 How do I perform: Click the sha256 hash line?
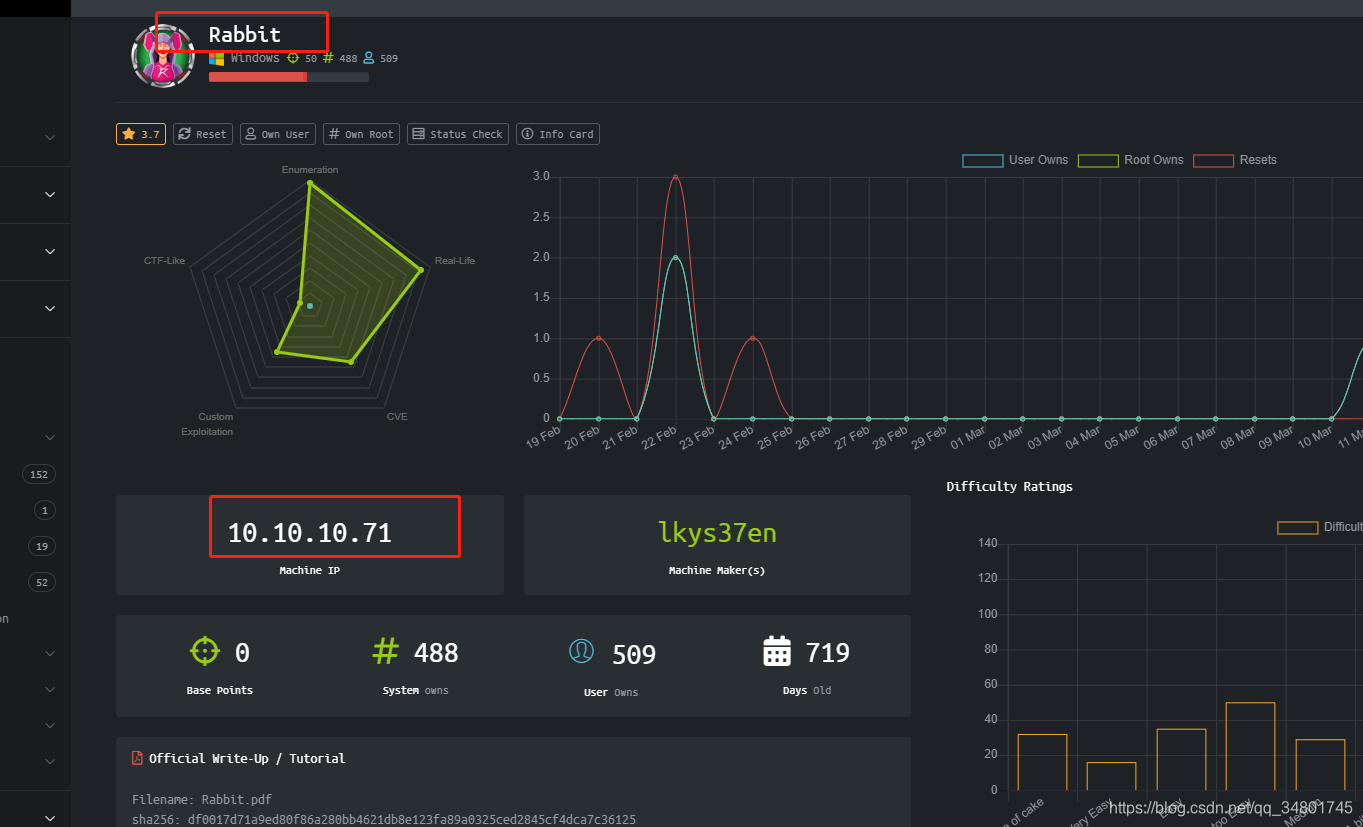(384, 819)
